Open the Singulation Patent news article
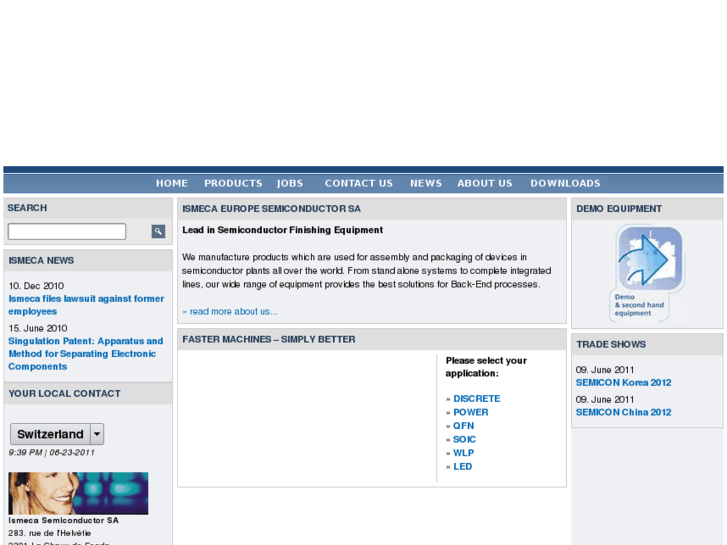This screenshot has width=727, height=545. 86,353
